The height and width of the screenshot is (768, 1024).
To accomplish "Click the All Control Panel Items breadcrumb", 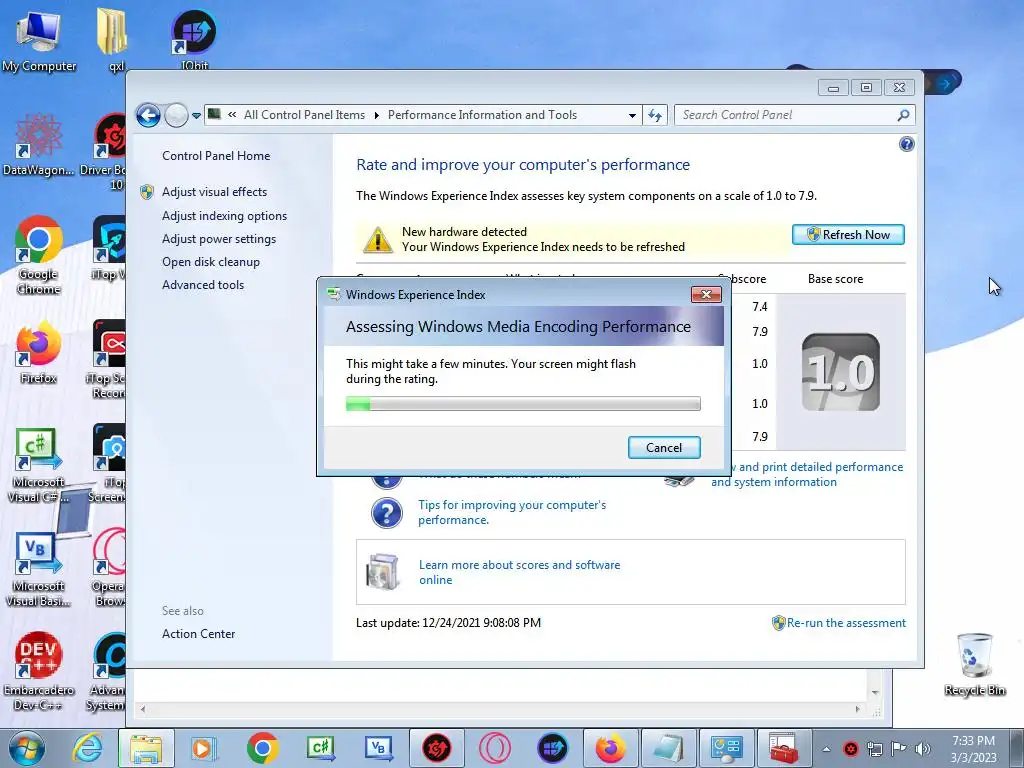I will pos(304,115).
